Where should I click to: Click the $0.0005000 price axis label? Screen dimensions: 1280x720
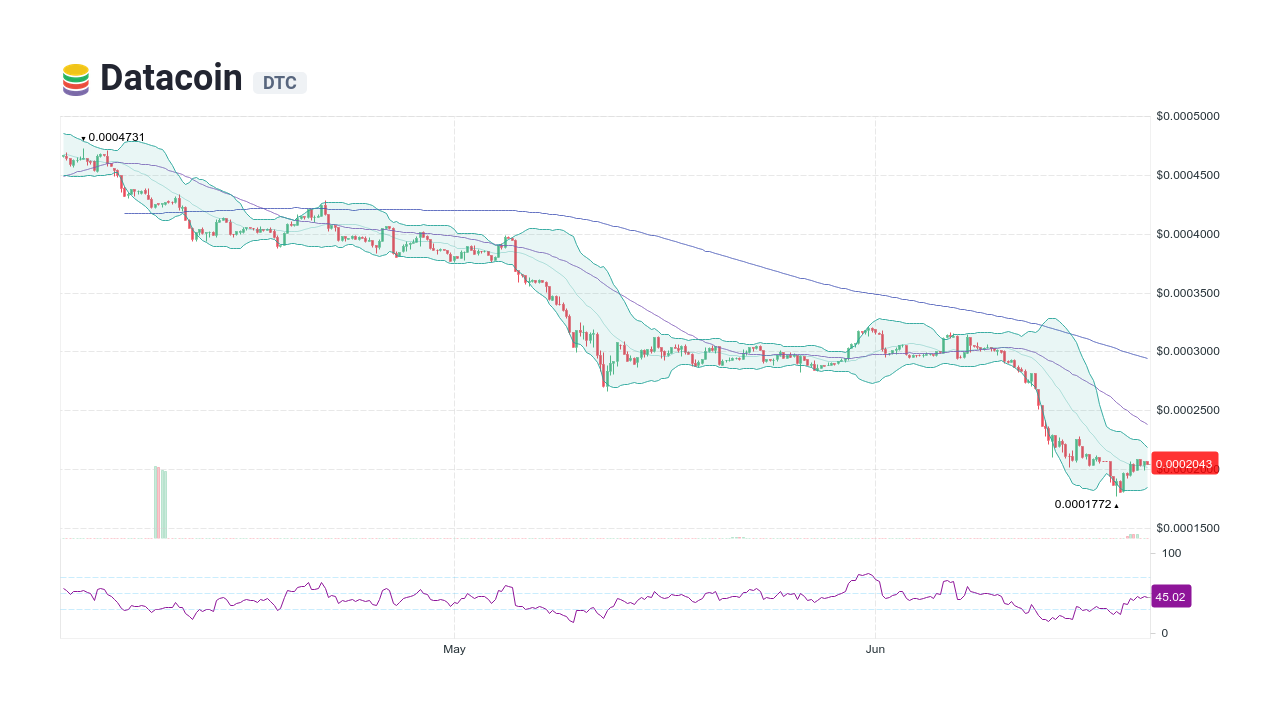coord(1189,116)
